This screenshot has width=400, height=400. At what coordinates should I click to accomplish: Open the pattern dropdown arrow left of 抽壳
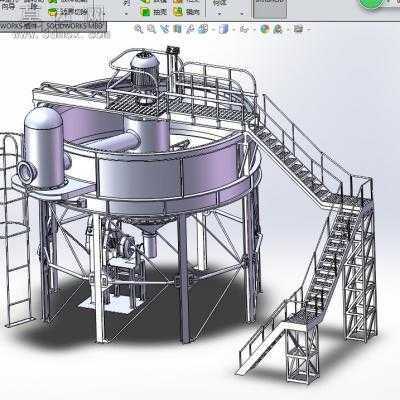click(126, 13)
